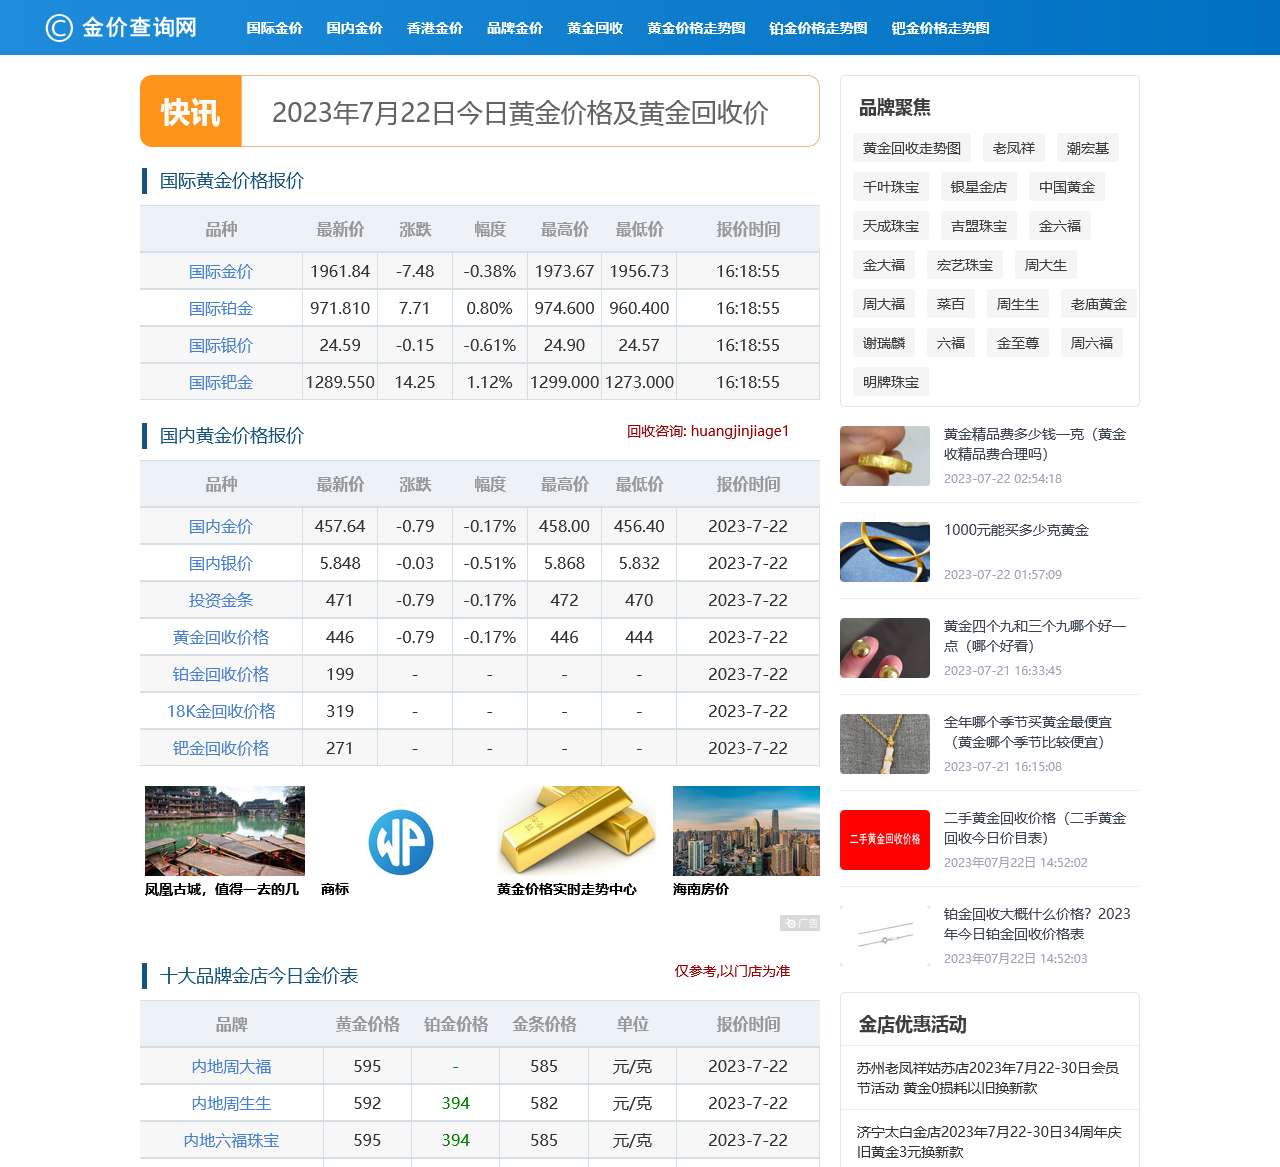1280x1167 pixels.
Task: Select the 黄金回收走势图 brand tag
Action: tap(912, 148)
